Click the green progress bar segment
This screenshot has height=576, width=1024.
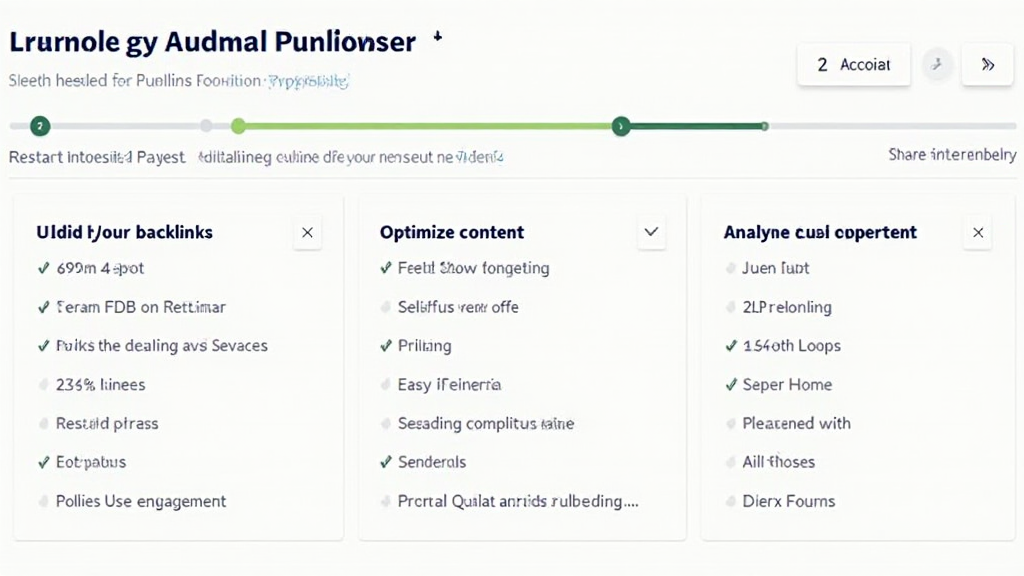pyautogui.click(x=428, y=126)
